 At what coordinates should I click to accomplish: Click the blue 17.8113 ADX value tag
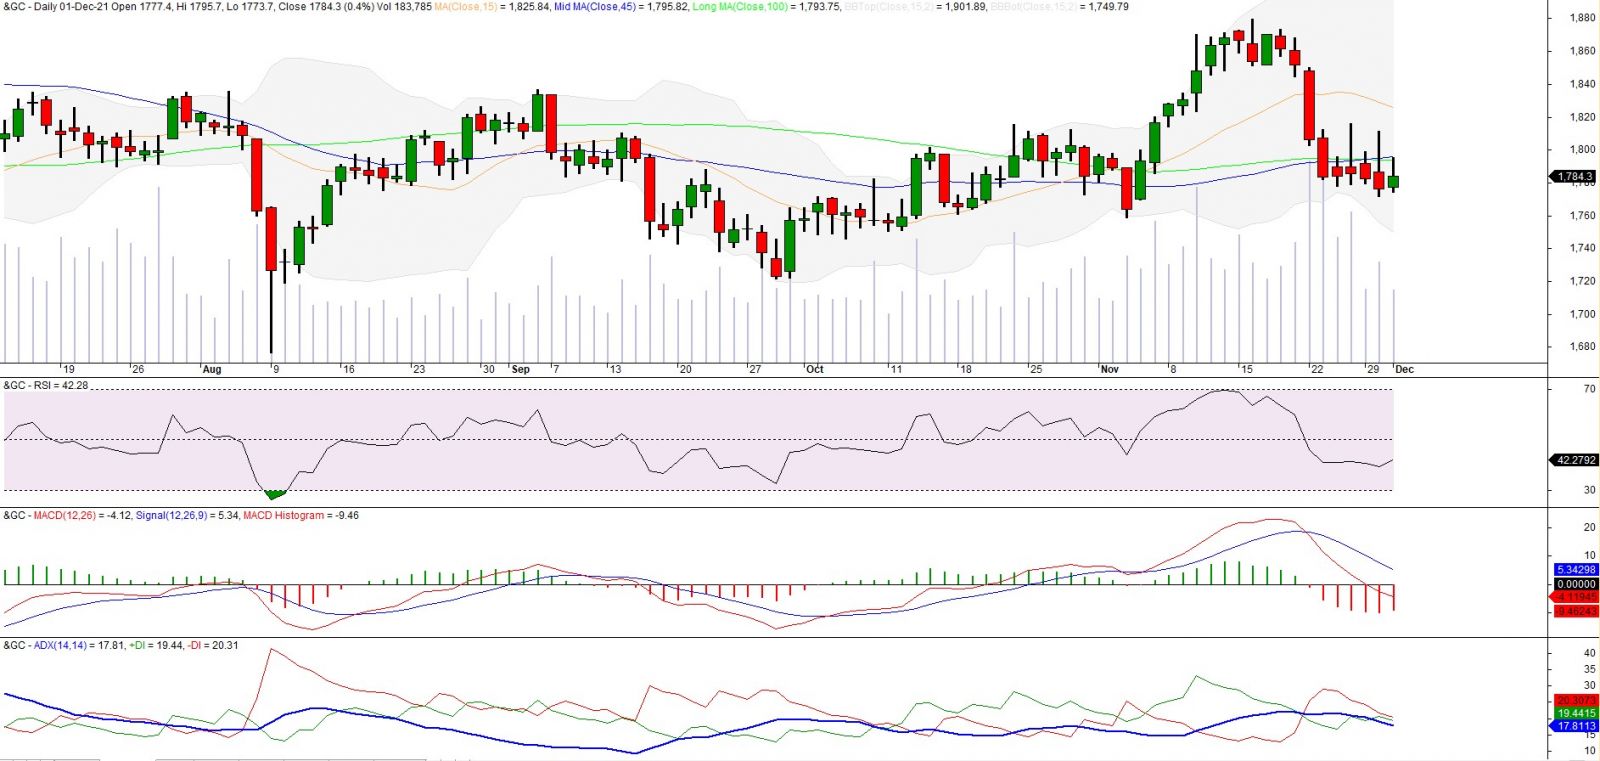(x=1576, y=726)
